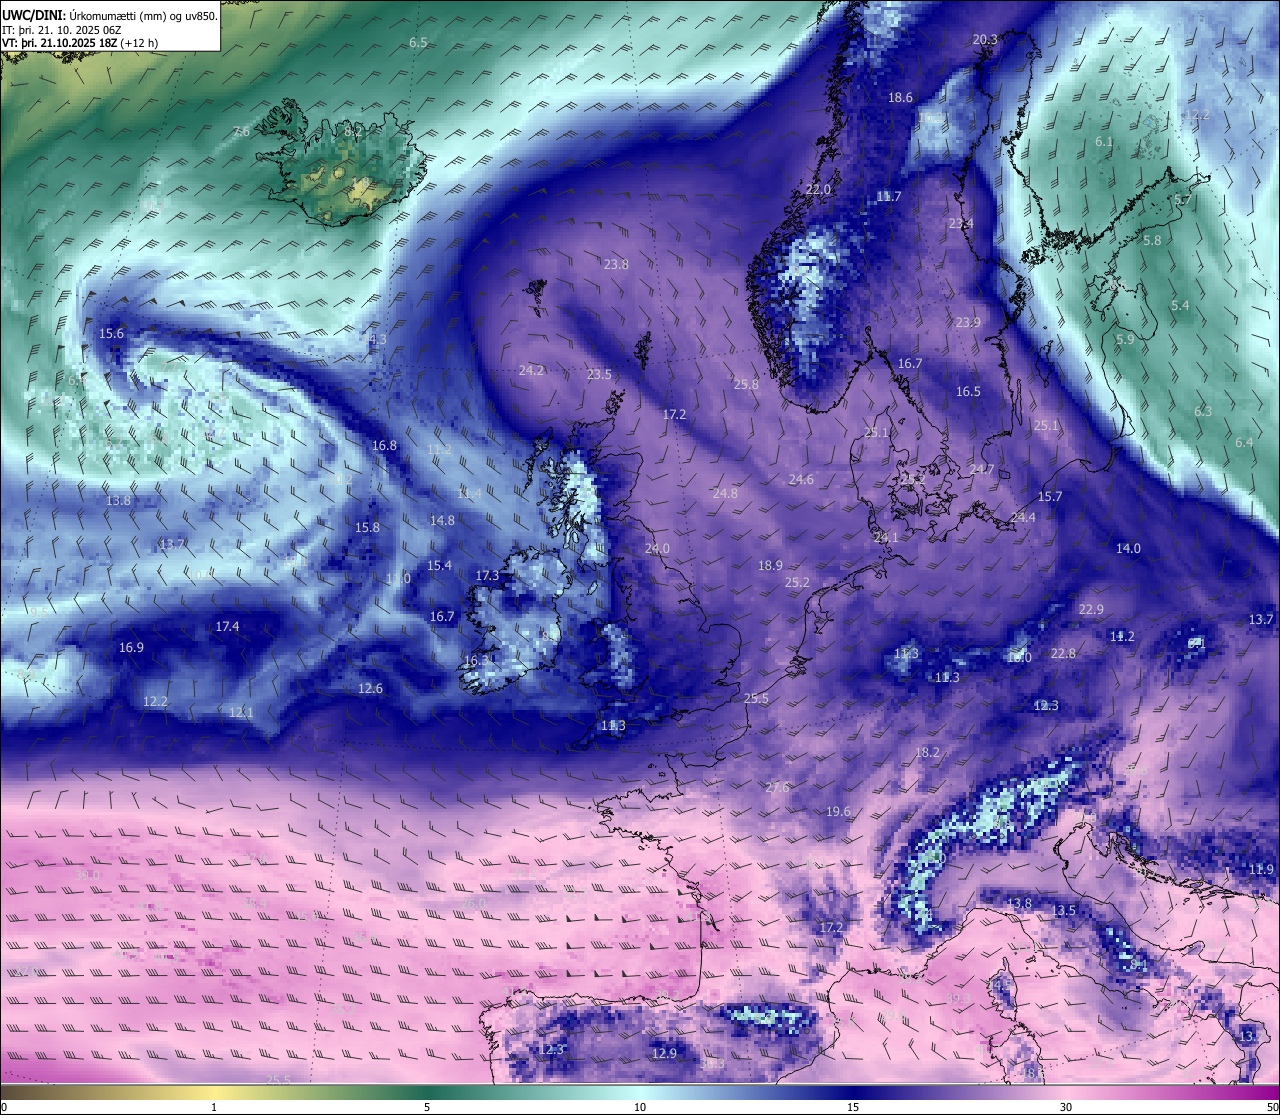
Task: Click the 25.2 value near the Netherlands
Action: point(797,583)
